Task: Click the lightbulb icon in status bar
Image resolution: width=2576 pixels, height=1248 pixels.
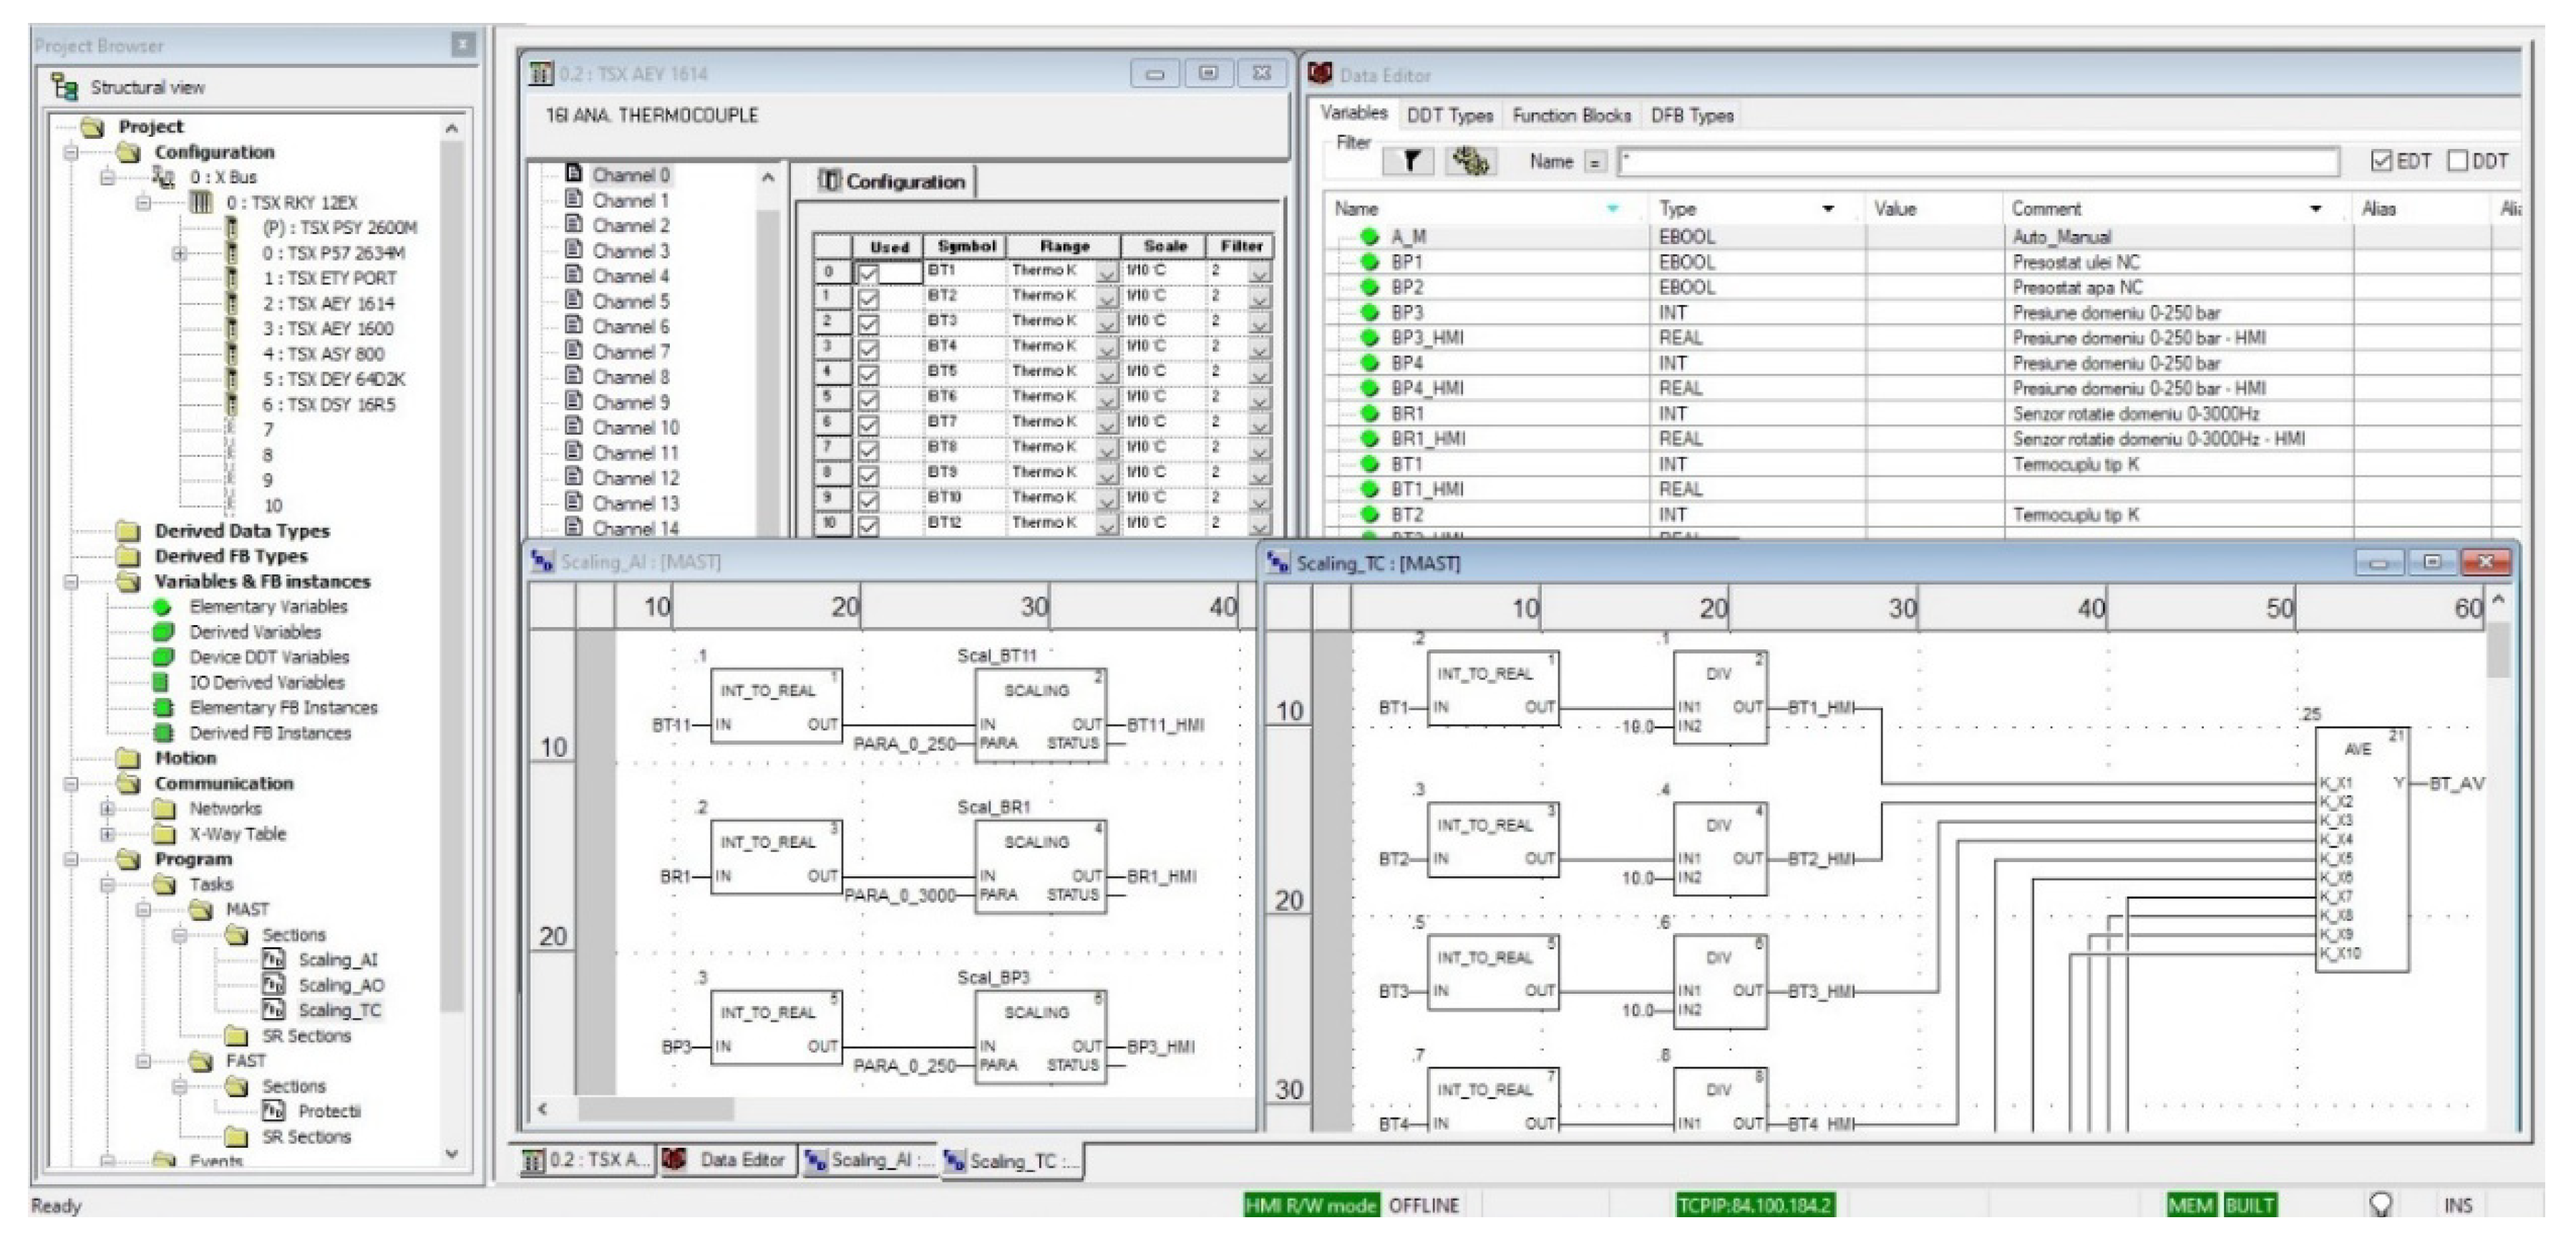Action: tap(2380, 1204)
